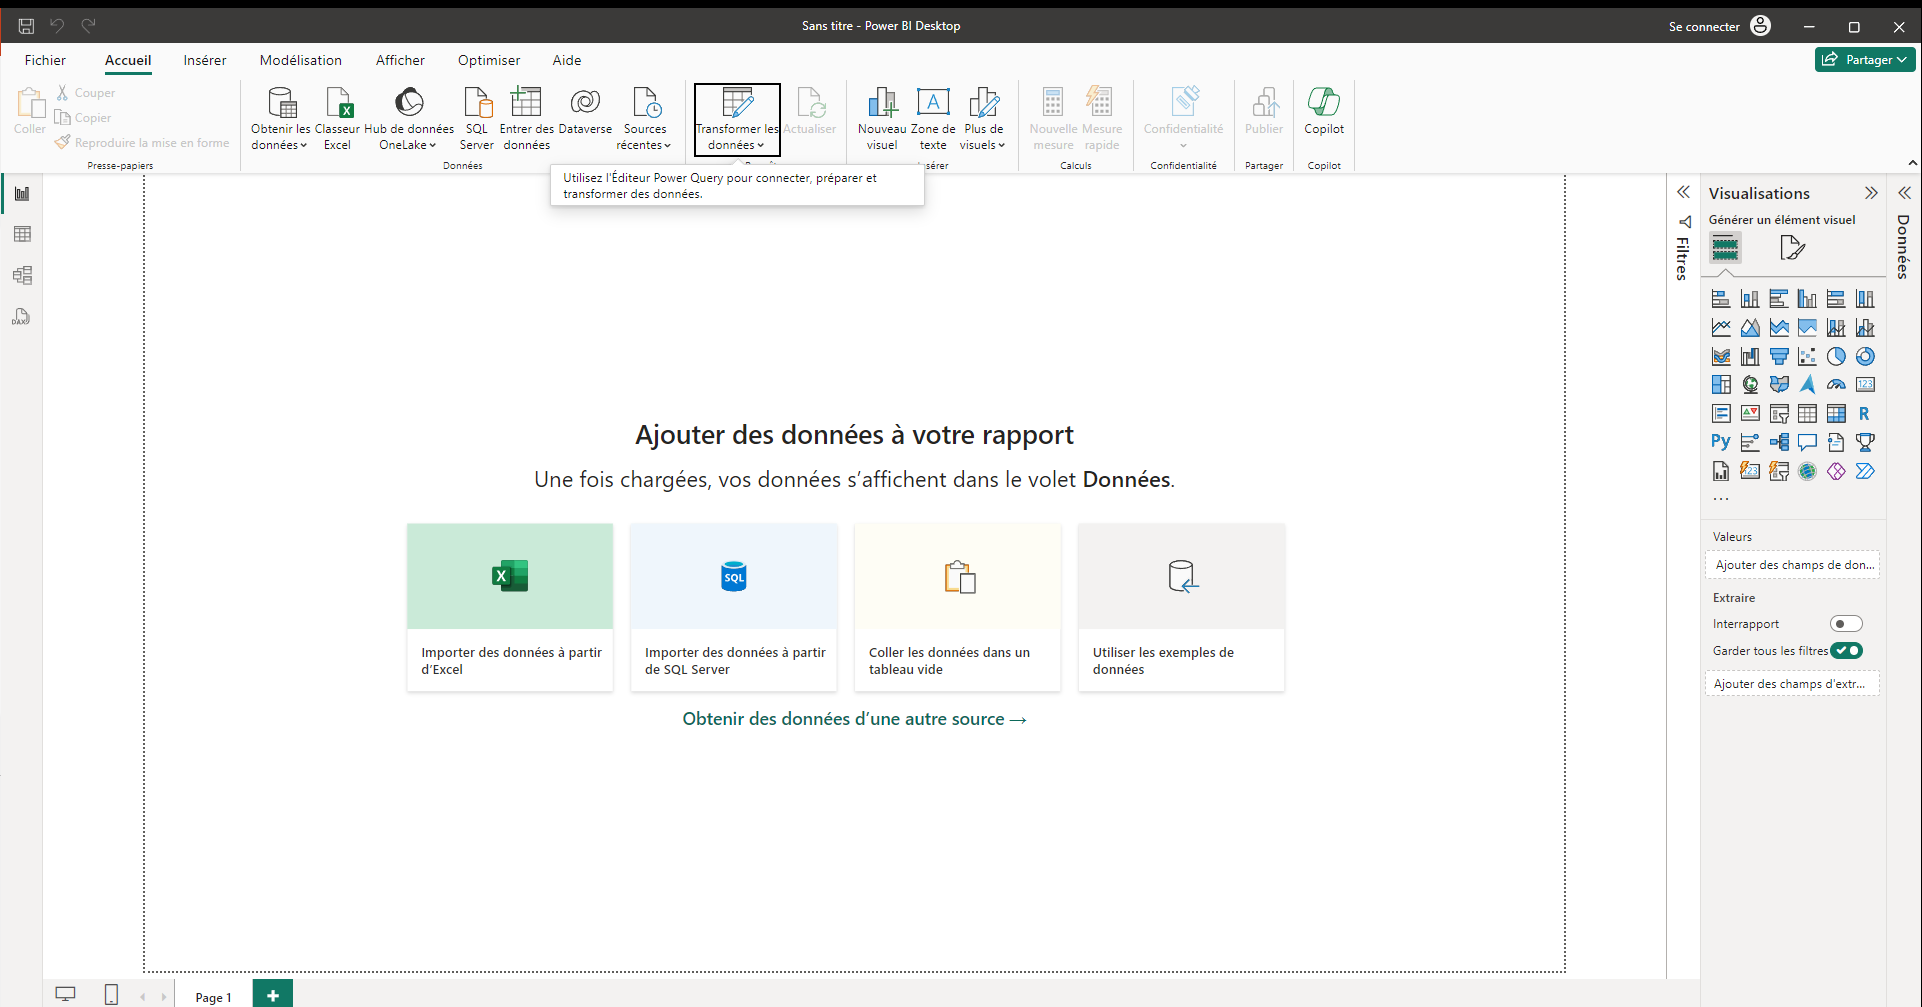Select the stacked bar chart visual
This screenshot has width=1922, height=1007.
[1721, 299]
